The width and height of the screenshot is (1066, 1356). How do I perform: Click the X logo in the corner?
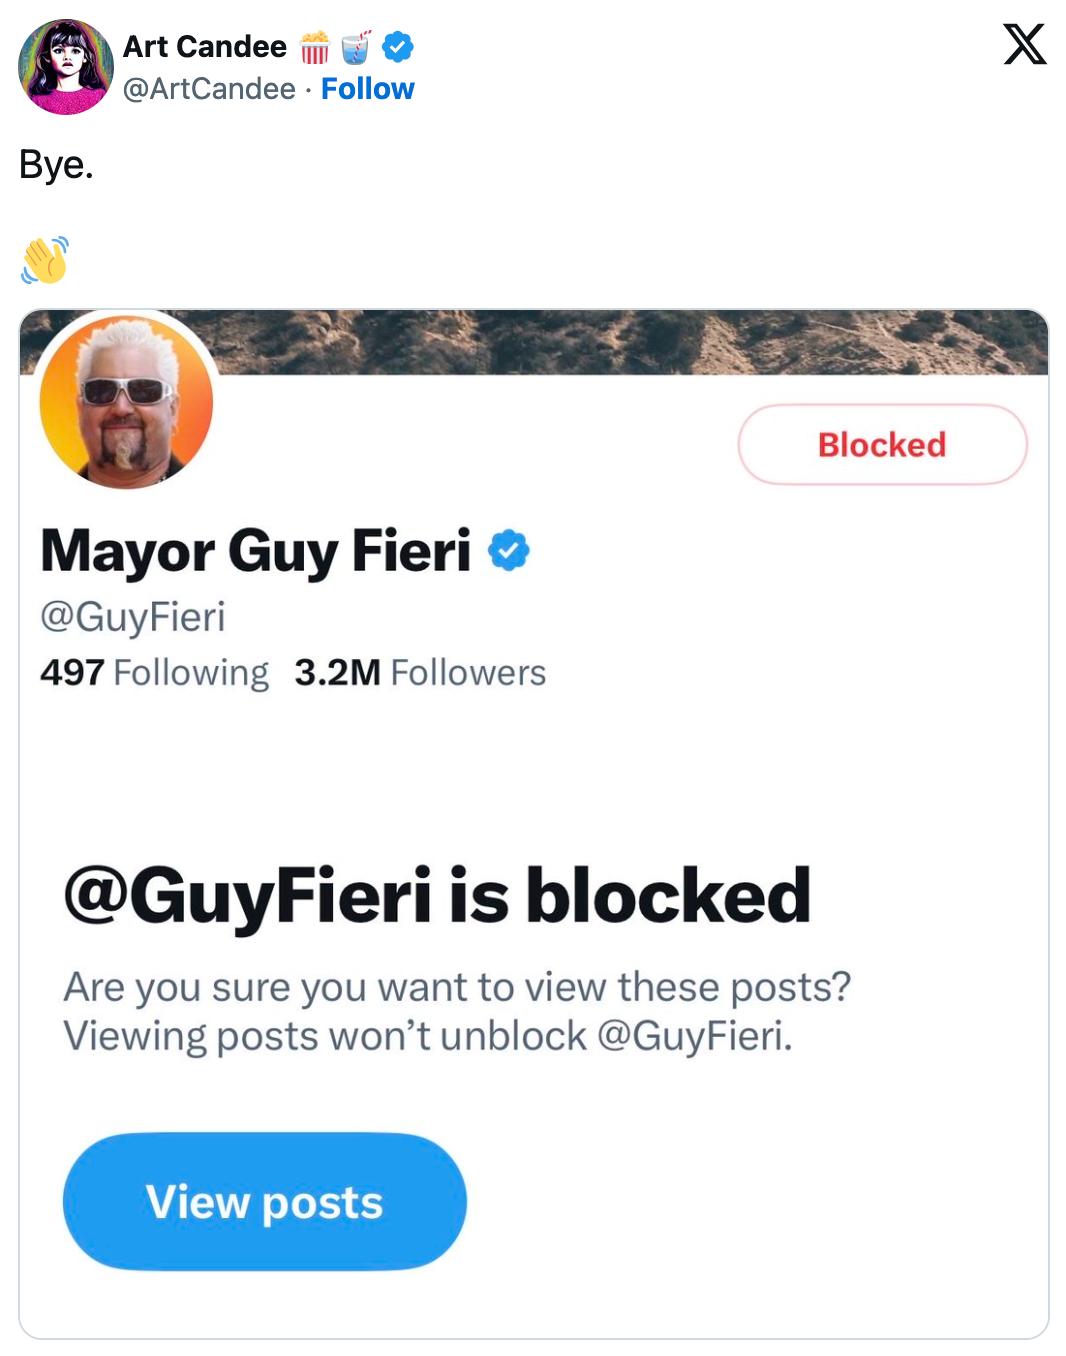click(x=1024, y=44)
